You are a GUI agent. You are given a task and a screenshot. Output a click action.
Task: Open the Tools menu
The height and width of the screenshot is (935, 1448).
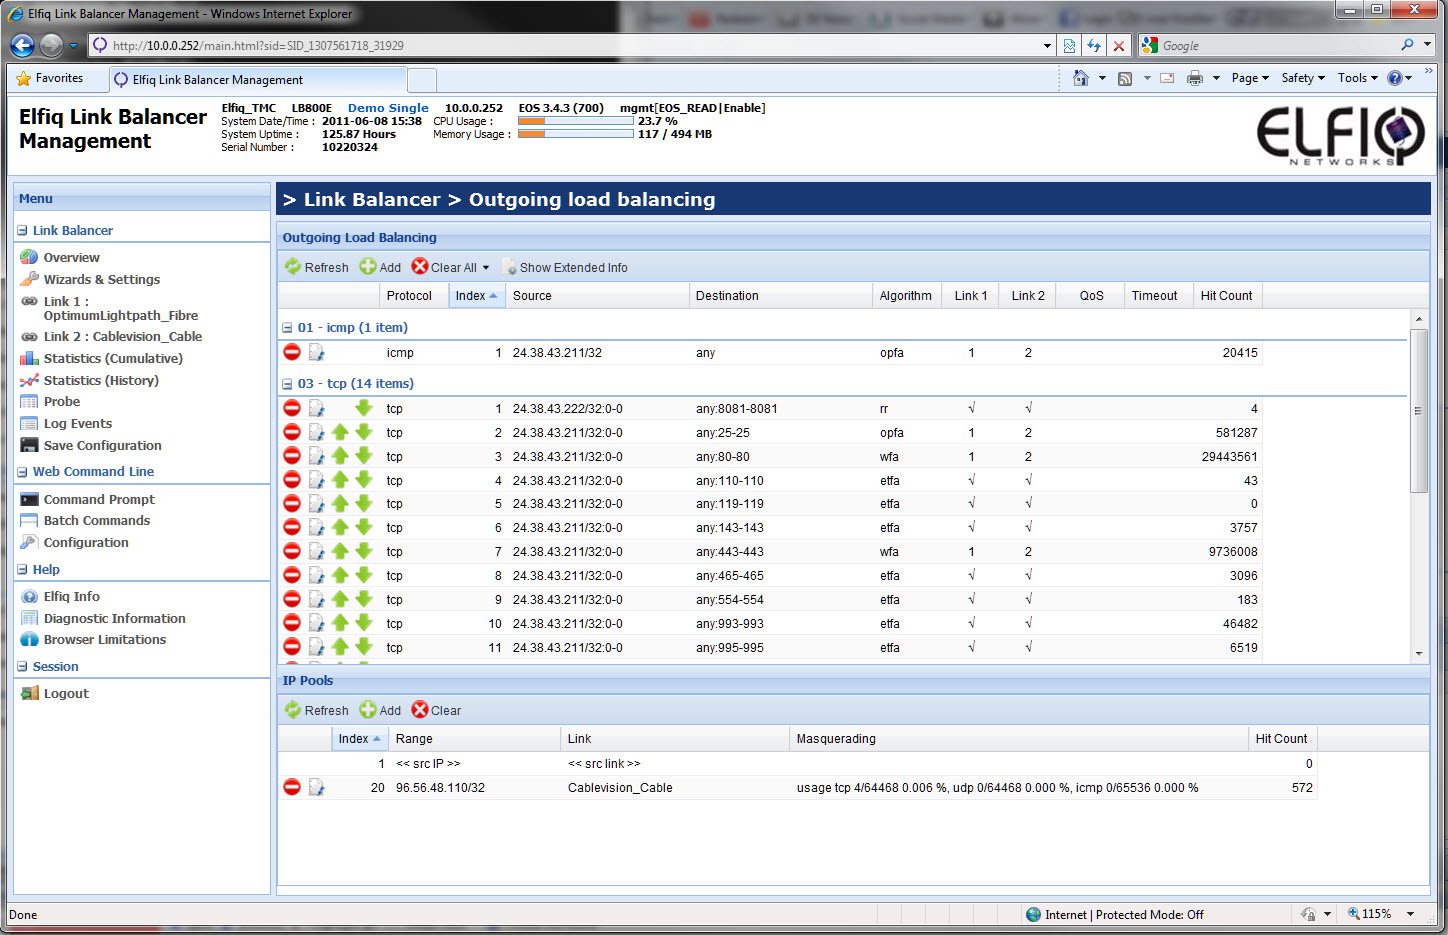pos(1357,78)
